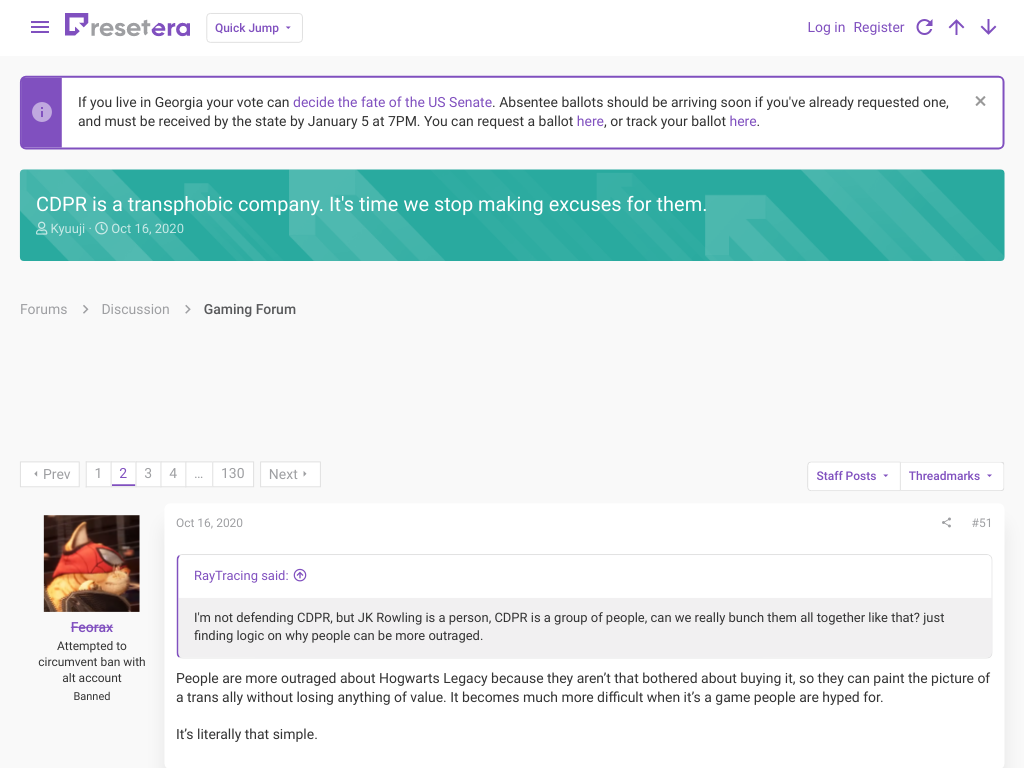1024x768 pixels.
Task: Dismiss the Georgia voting notice
Action: (x=980, y=101)
